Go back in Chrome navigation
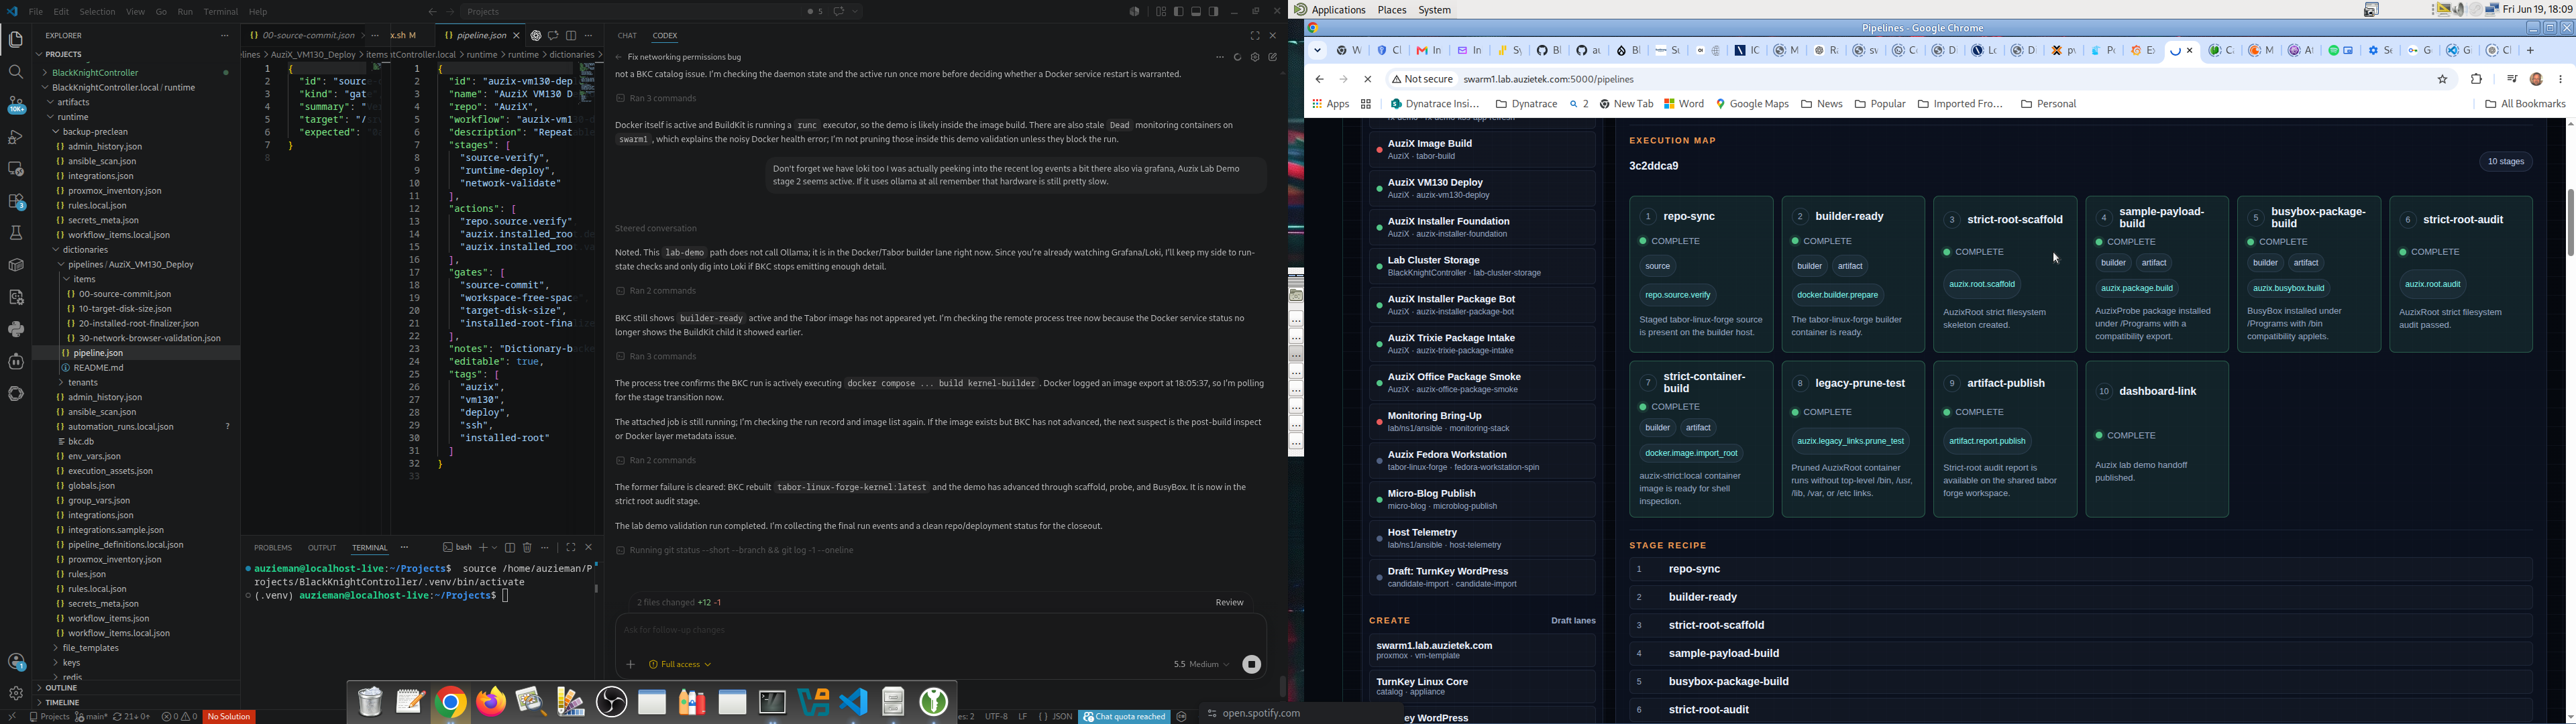Screen dimensions: 2576x724 (1320, 80)
